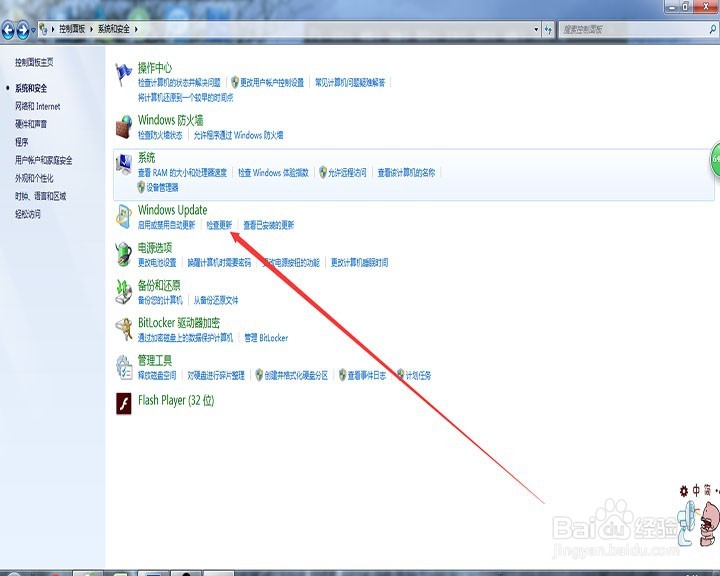Expand arrow after 控制面板 breadcrumb
720x576 pixels.
(x=91, y=29)
